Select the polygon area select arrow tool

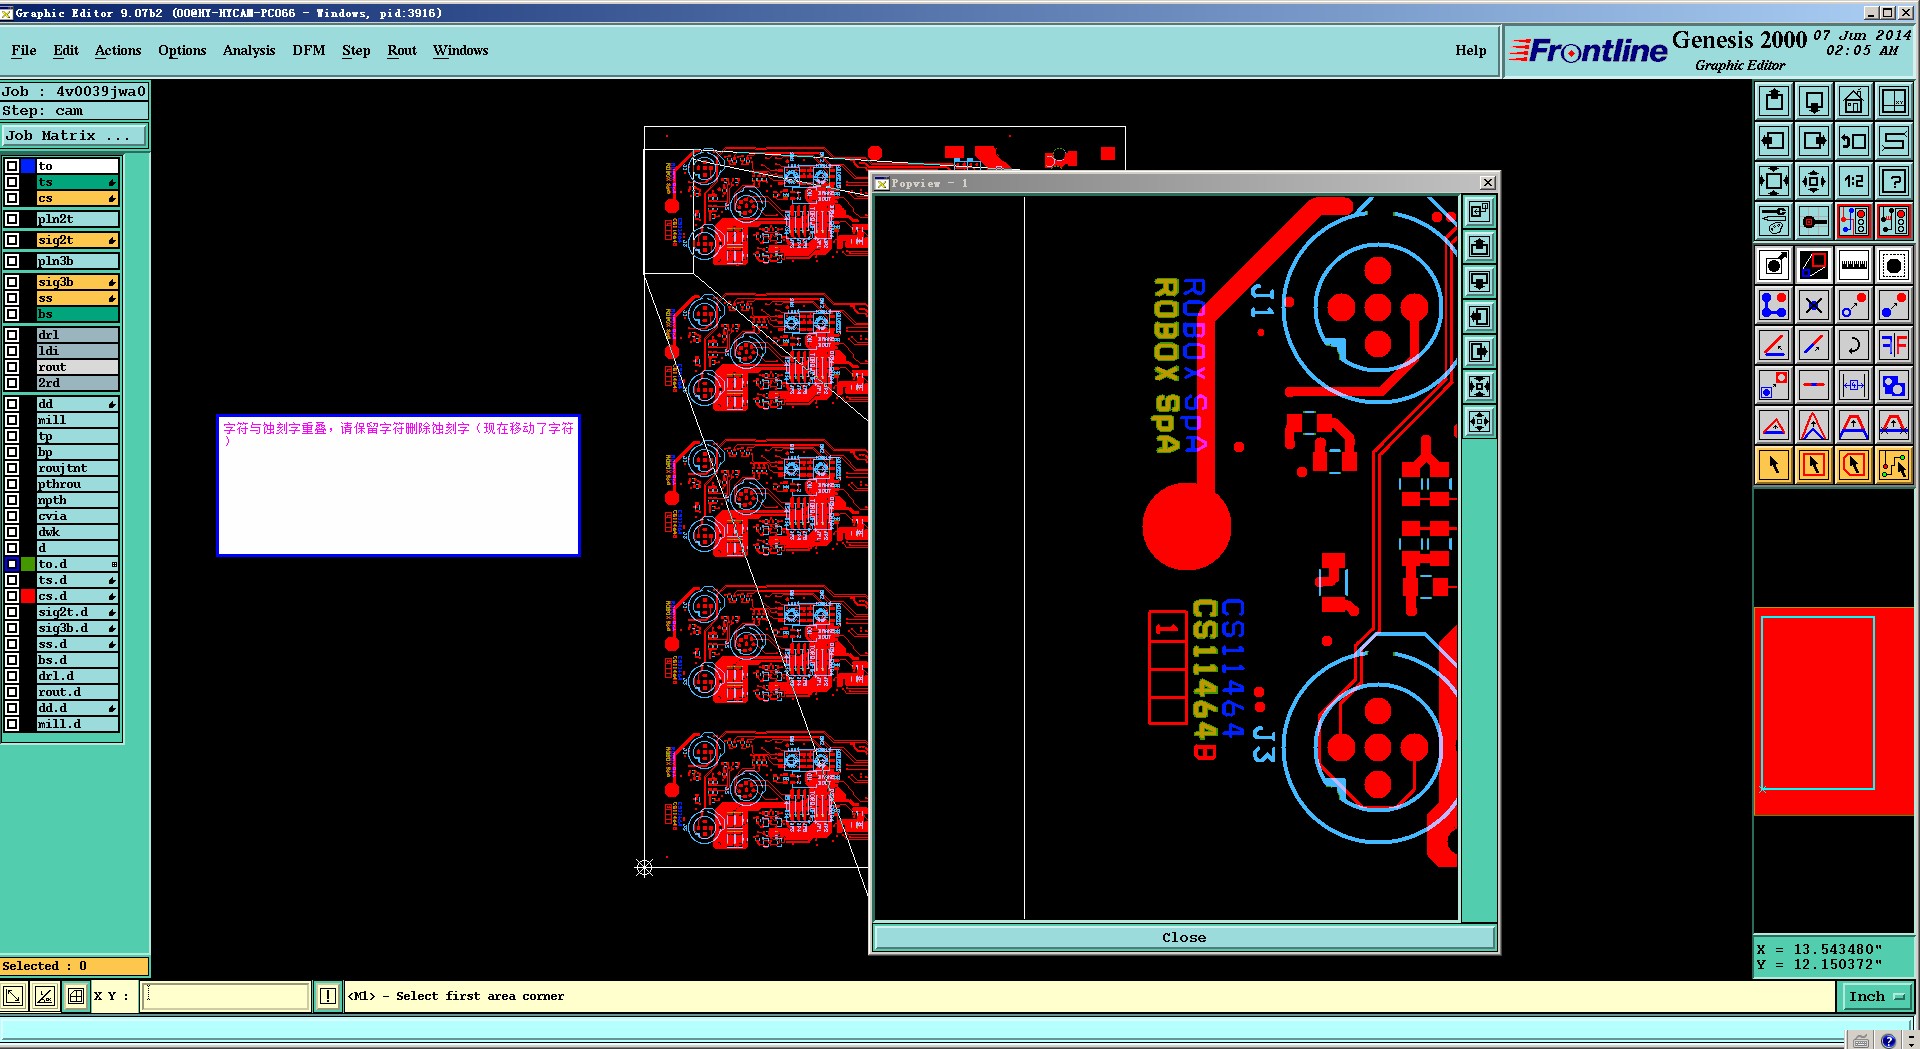tap(1854, 465)
